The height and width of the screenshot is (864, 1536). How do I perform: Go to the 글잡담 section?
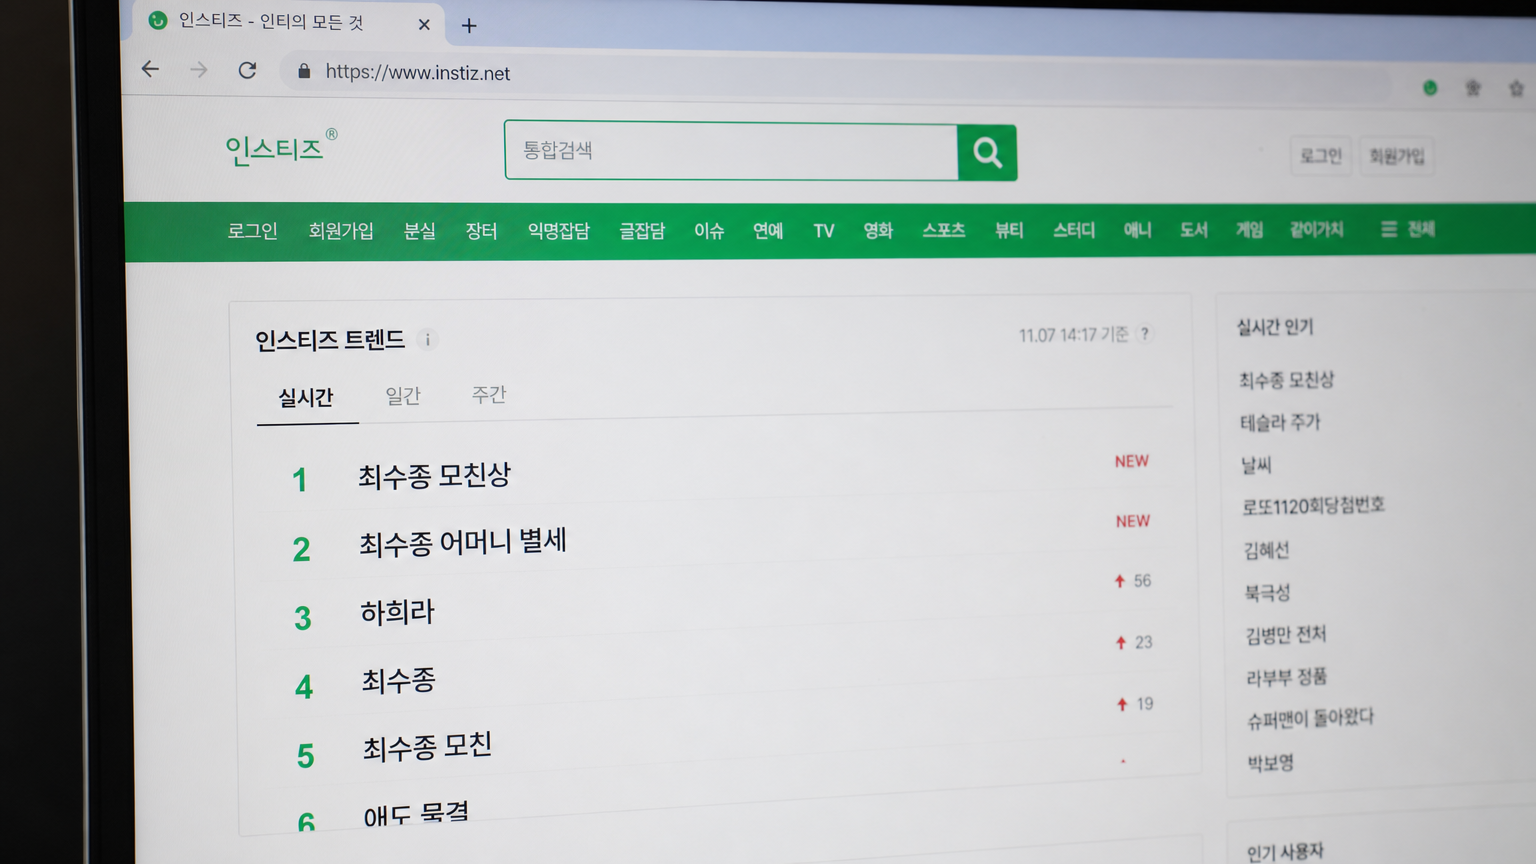coord(642,231)
